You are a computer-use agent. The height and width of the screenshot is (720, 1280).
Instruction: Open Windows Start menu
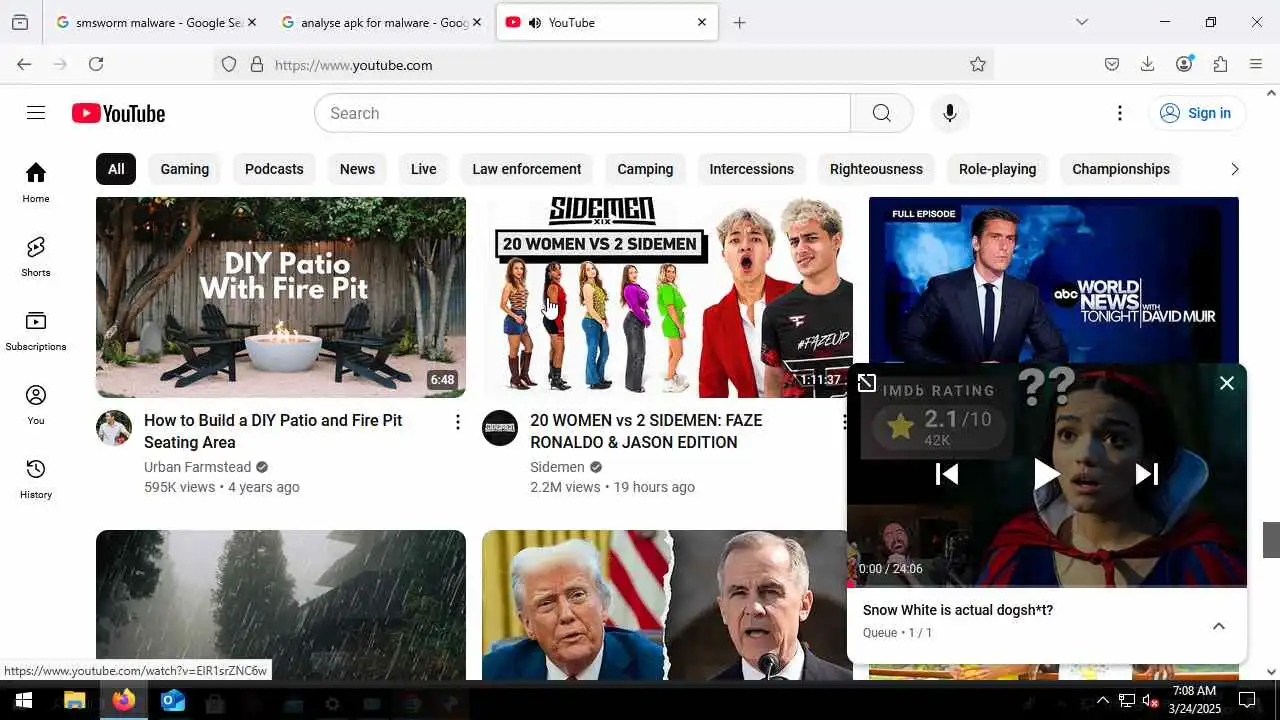pos(24,700)
